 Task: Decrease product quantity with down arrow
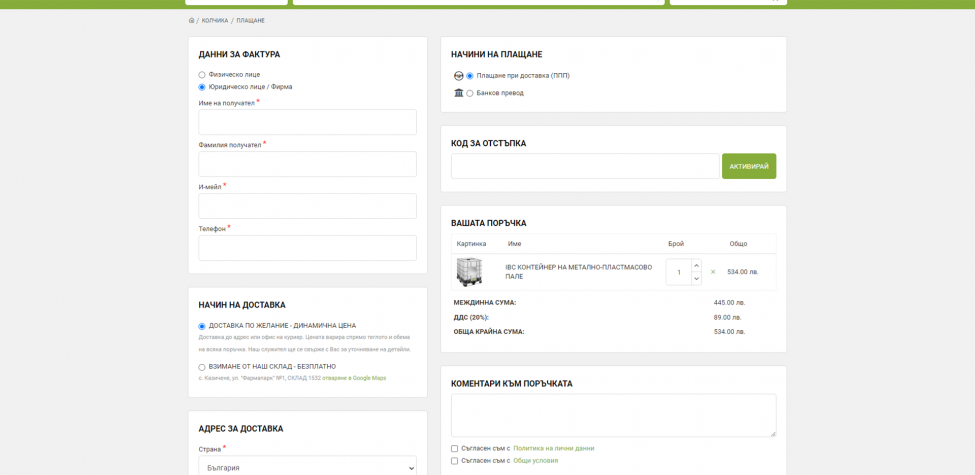pos(696,279)
